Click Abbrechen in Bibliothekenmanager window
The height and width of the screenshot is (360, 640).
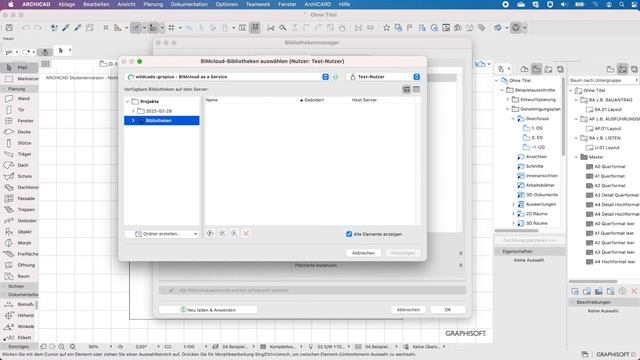click(x=408, y=310)
